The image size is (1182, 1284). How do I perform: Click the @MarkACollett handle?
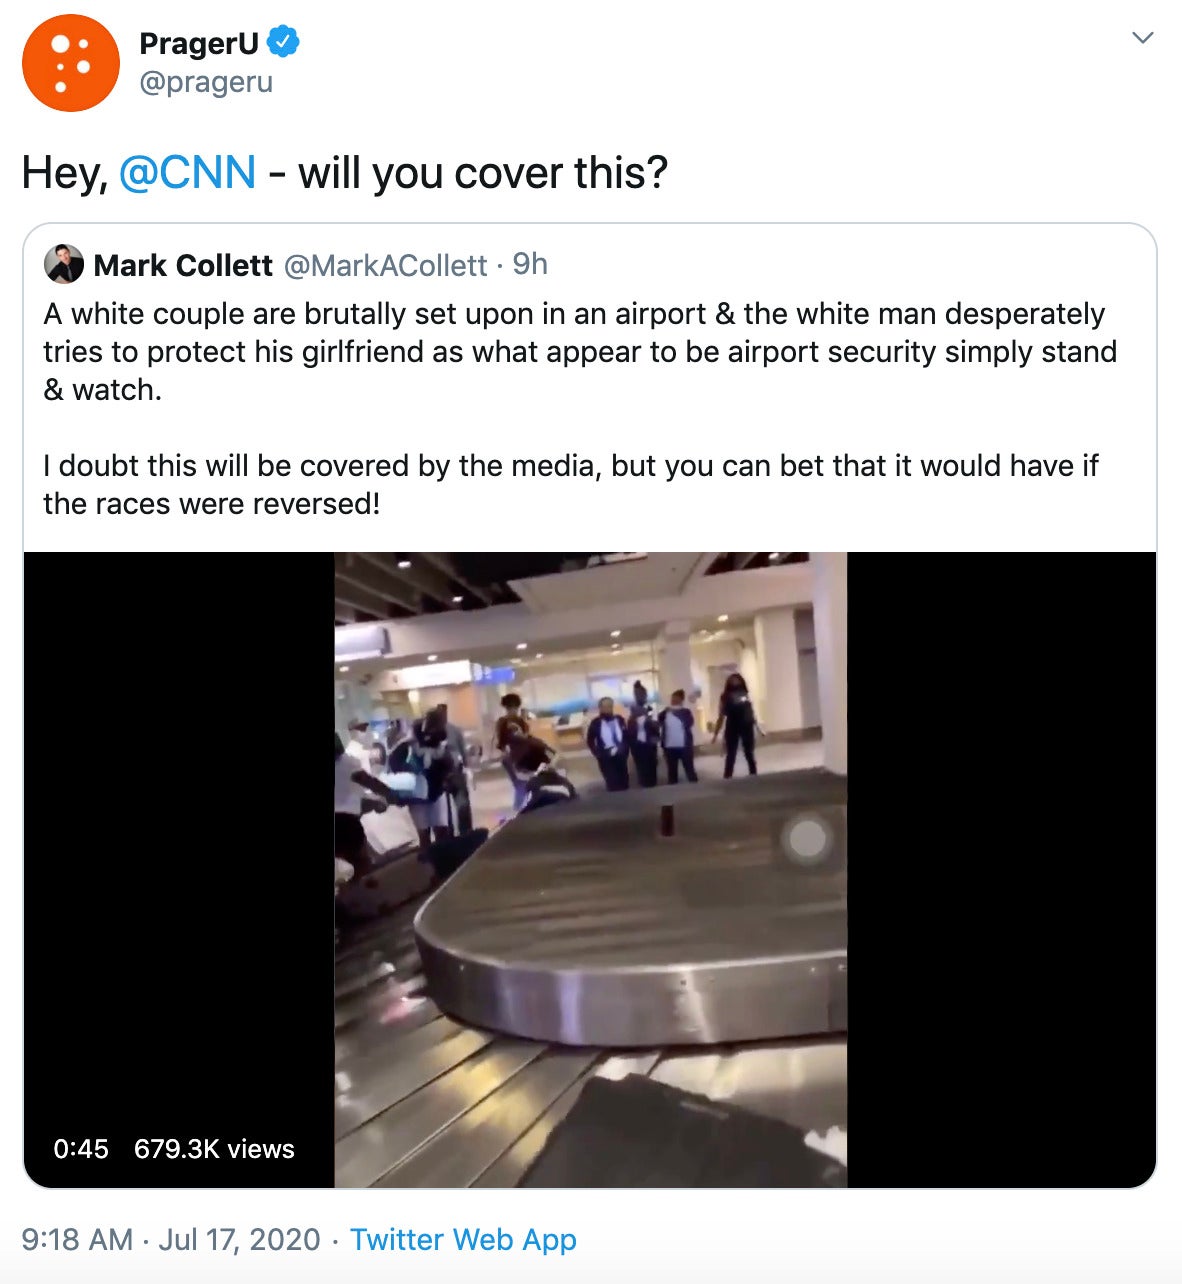click(x=386, y=265)
